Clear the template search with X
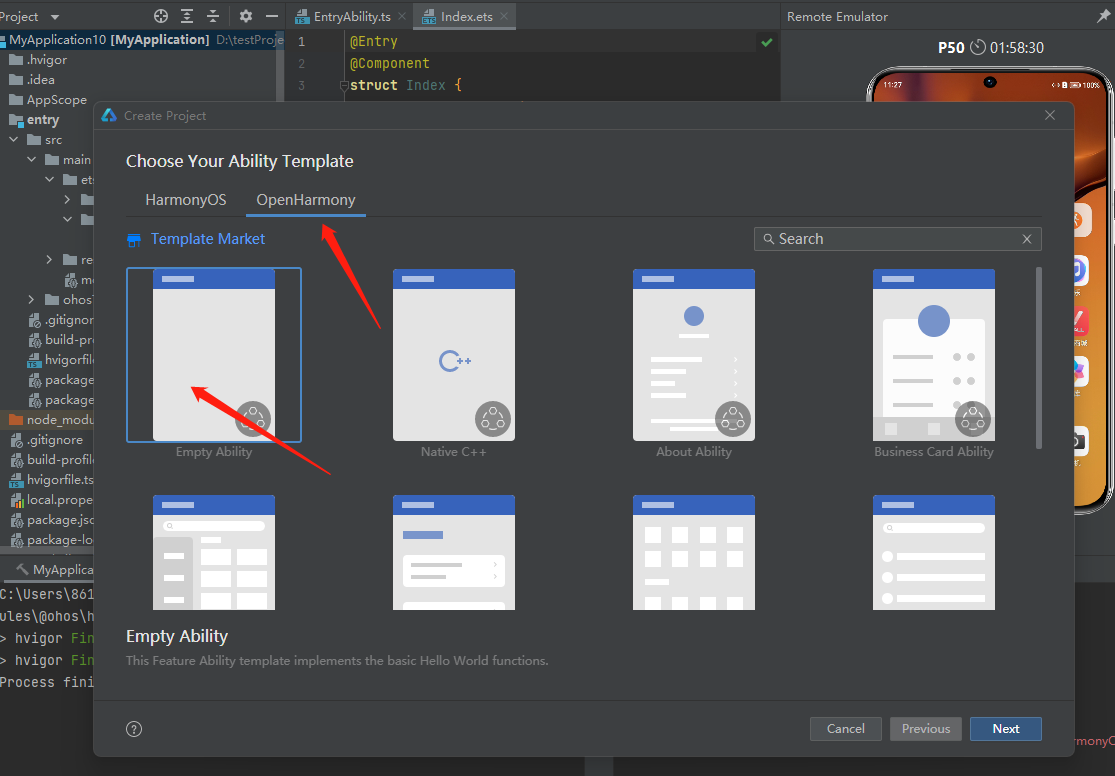1115x776 pixels. (x=1027, y=239)
